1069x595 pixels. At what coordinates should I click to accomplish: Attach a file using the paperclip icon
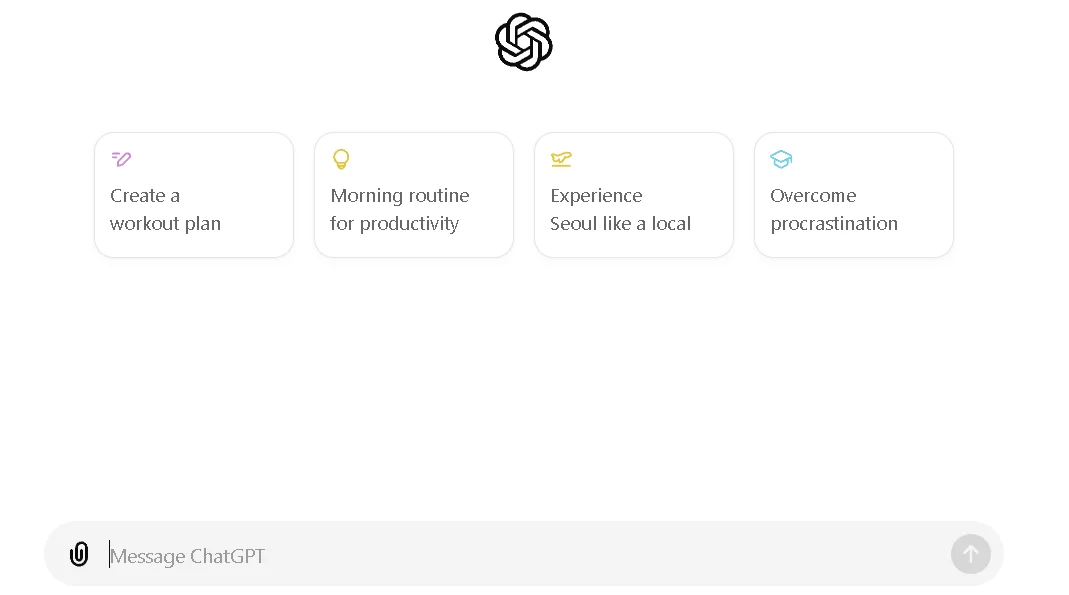pyautogui.click(x=79, y=554)
